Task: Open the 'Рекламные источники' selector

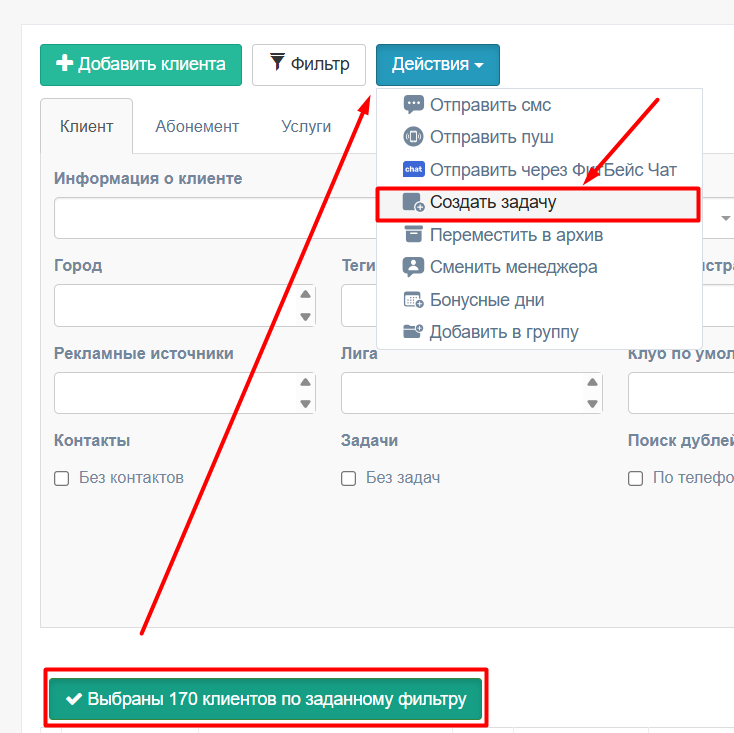Action: [185, 393]
